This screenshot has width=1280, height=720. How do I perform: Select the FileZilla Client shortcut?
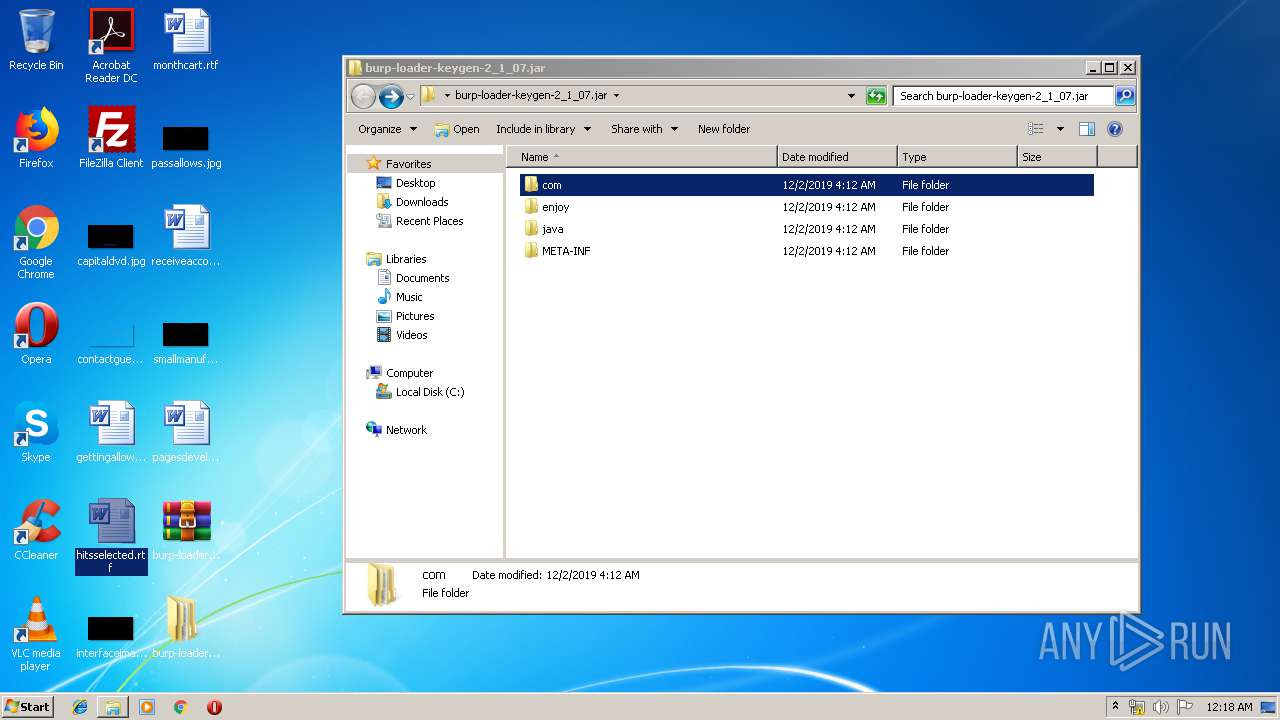(111, 138)
